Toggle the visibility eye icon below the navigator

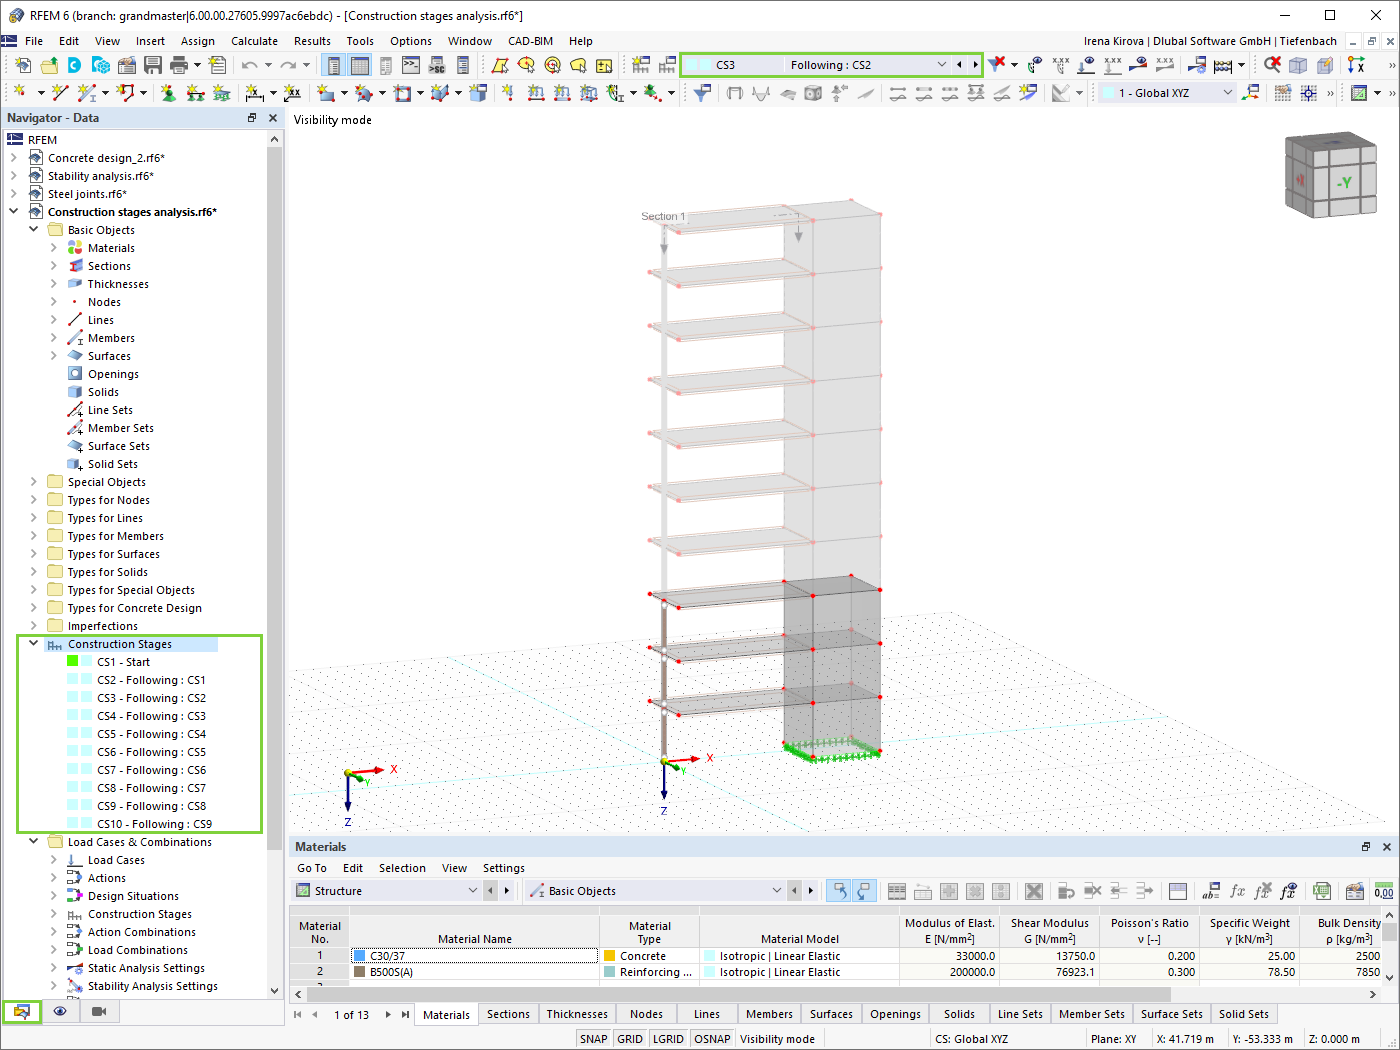click(59, 1012)
